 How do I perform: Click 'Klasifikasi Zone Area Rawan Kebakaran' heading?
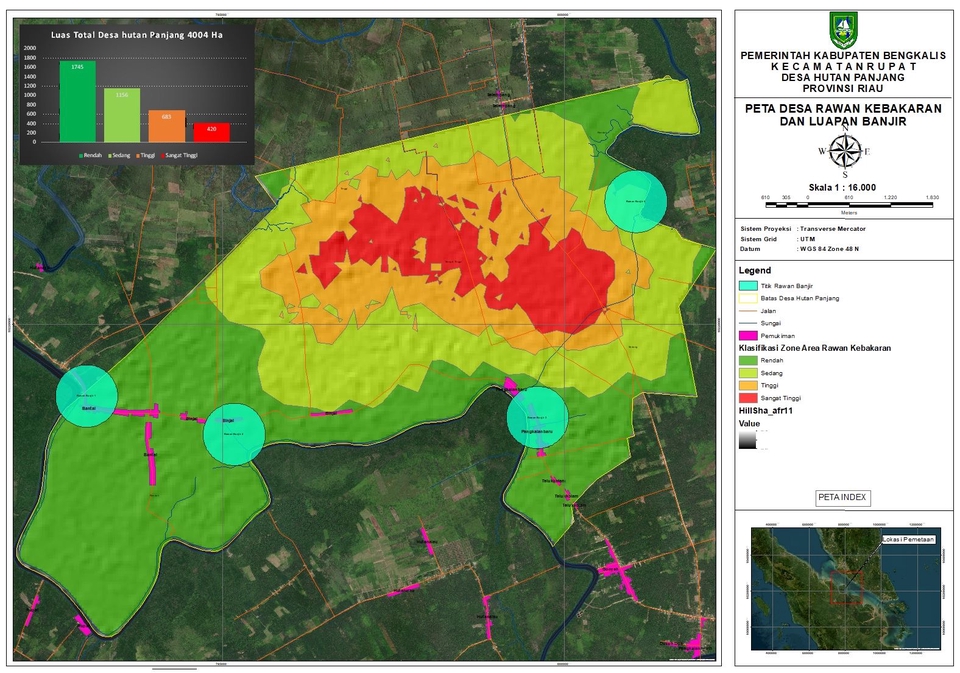coord(815,348)
